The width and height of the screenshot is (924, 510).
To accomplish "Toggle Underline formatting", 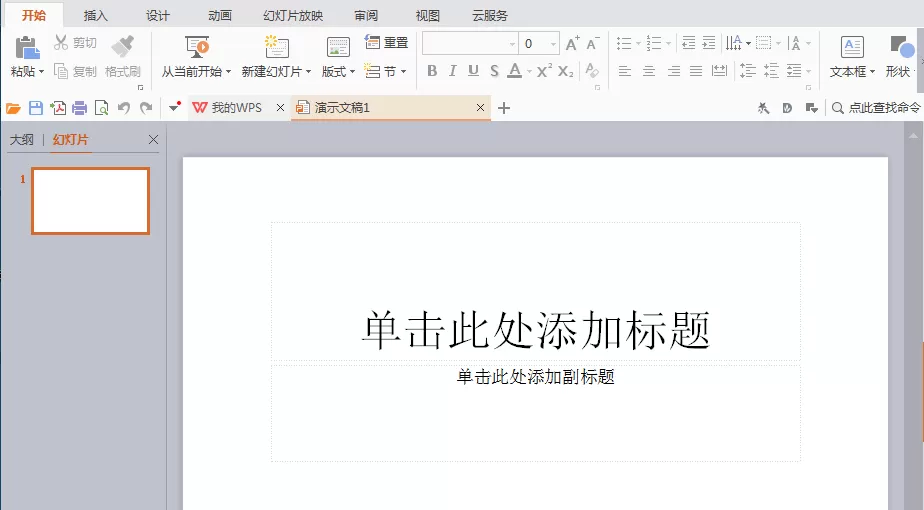I will [473, 71].
